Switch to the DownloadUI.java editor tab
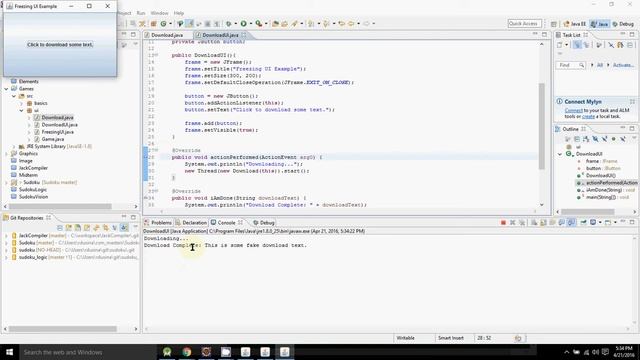640x360 pixels. pos(220,35)
